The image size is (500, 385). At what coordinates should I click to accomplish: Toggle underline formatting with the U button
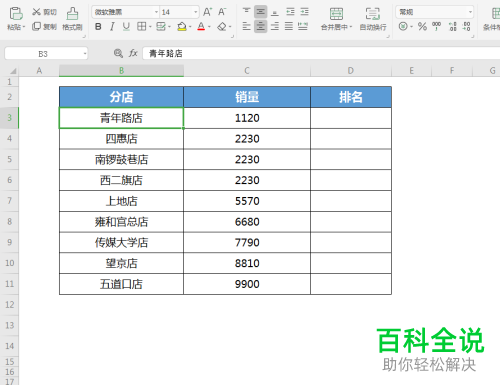point(126,26)
